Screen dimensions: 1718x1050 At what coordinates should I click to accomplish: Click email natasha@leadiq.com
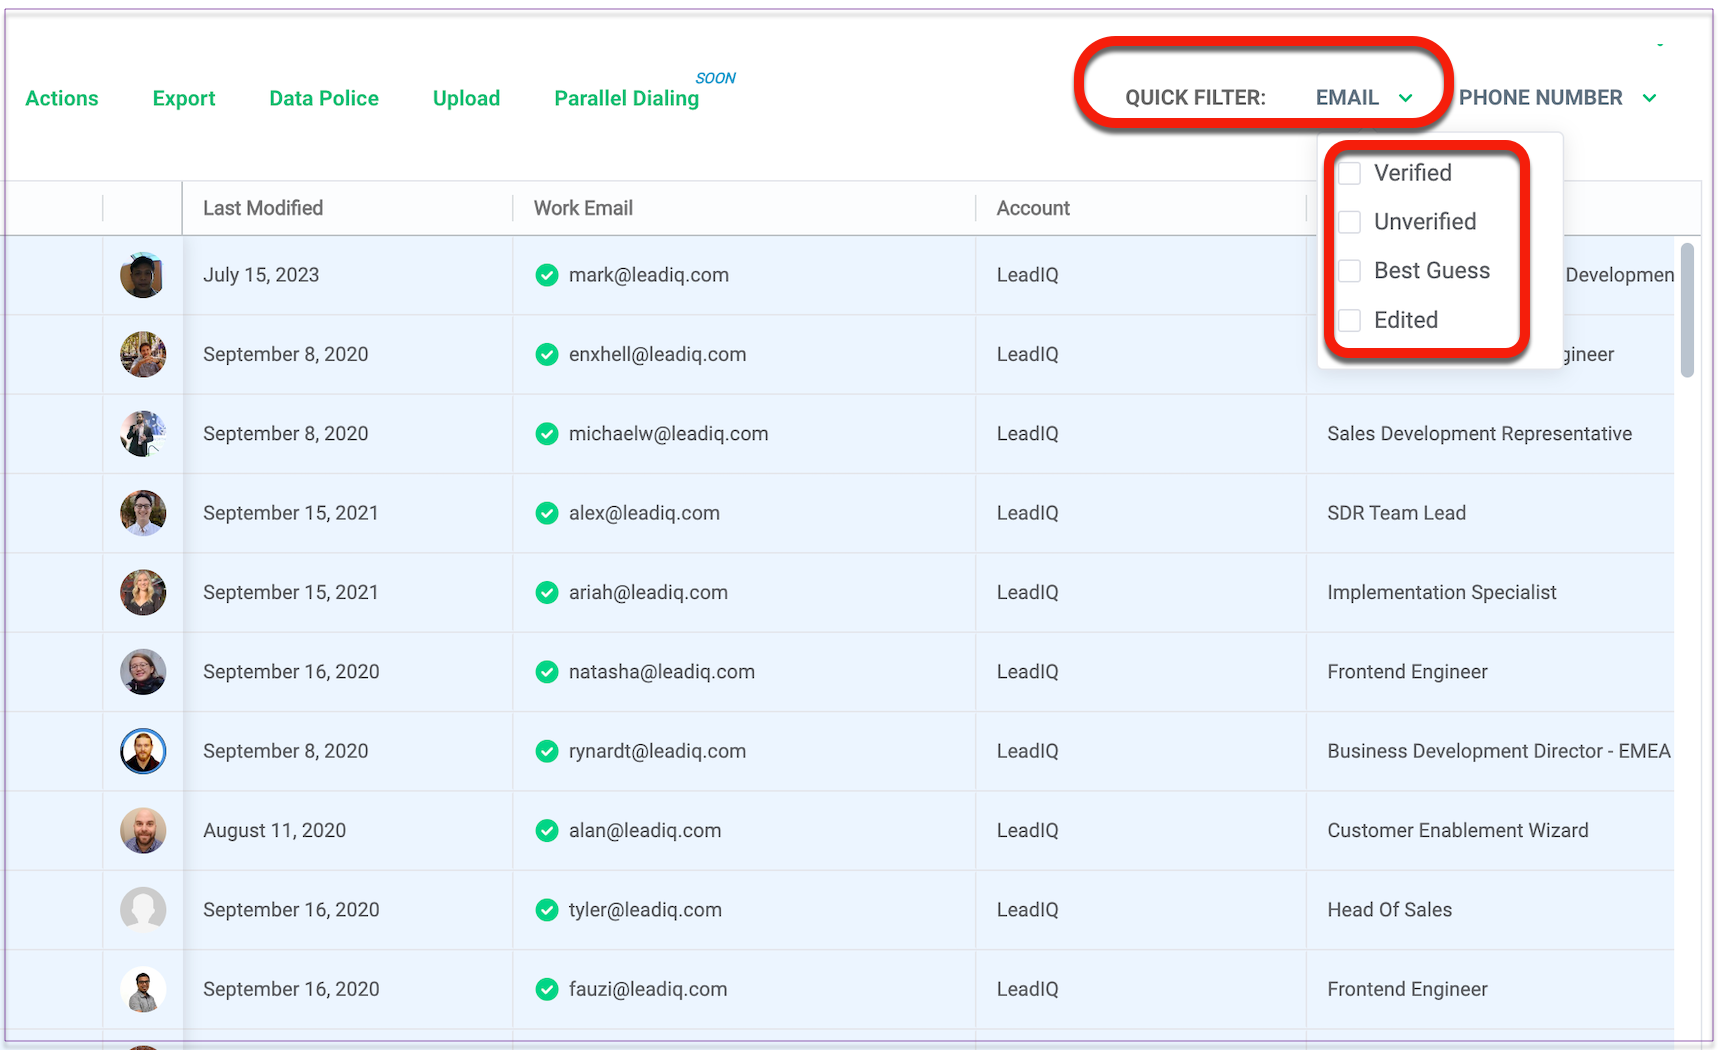[x=662, y=672]
